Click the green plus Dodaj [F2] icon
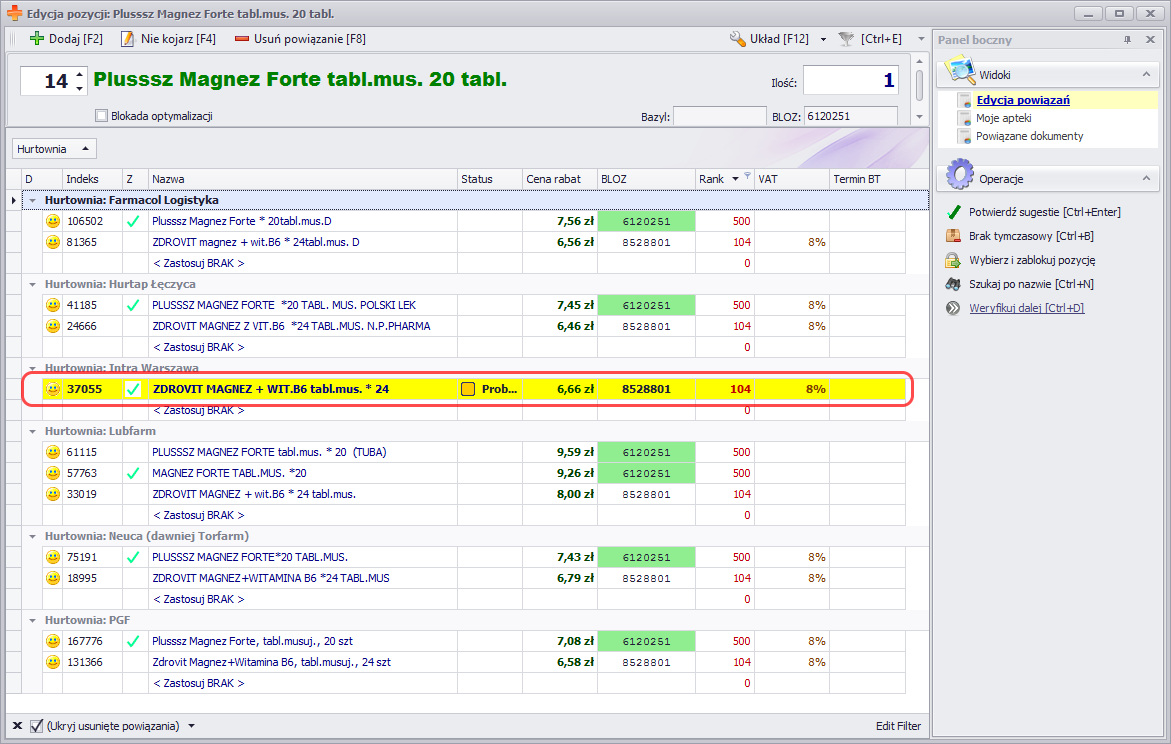This screenshot has width=1171, height=744. 37,39
